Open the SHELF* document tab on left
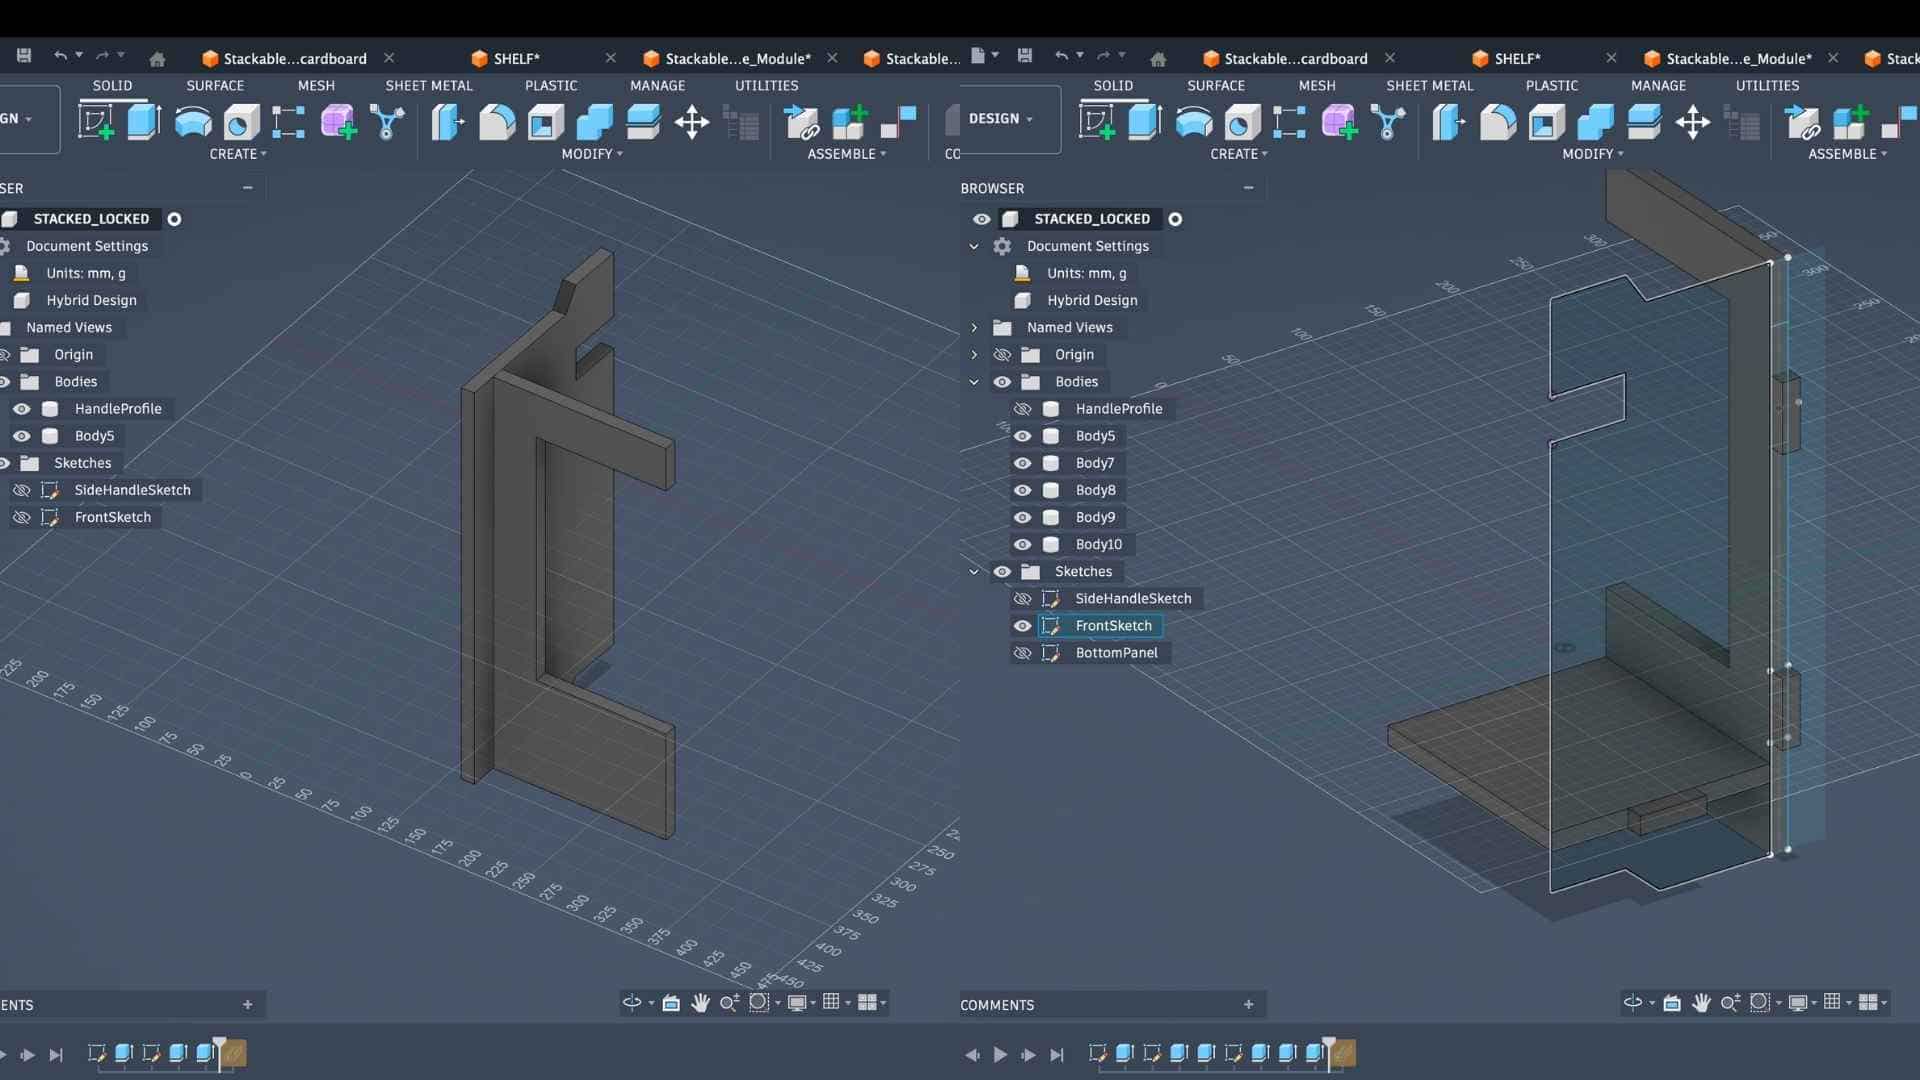1920x1080 pixels. pyautogui.click(x=516, y=59)
